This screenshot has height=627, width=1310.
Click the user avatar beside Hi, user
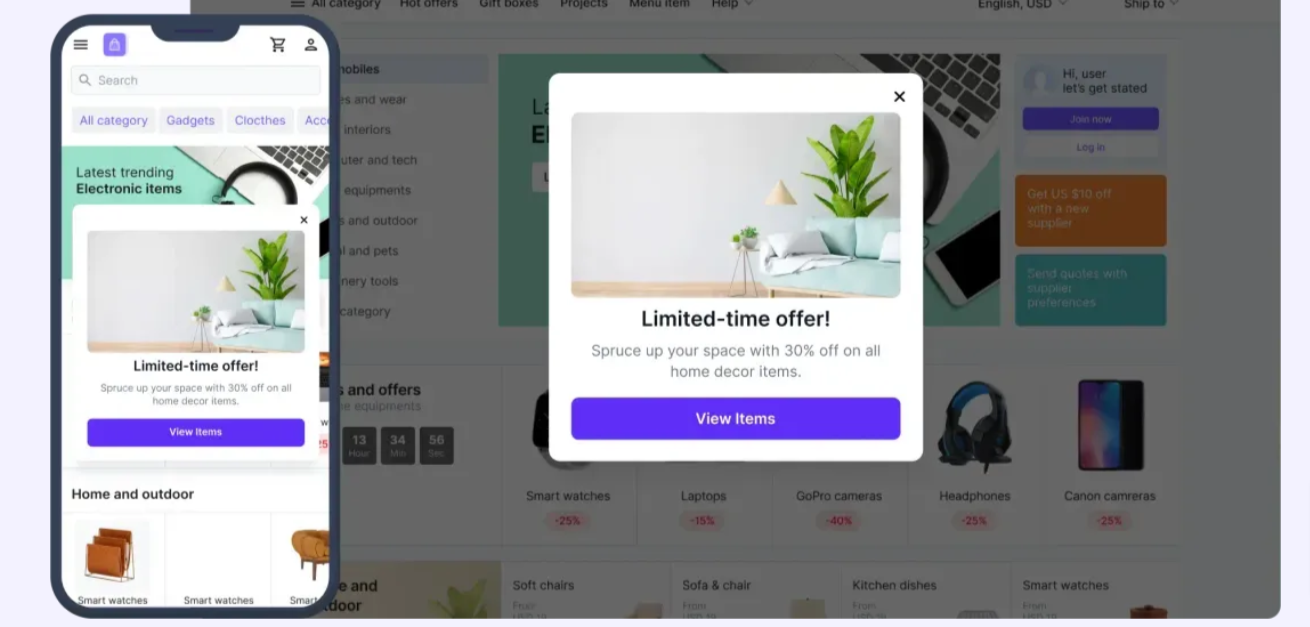pyautogui.click(x=1039, y=81)
